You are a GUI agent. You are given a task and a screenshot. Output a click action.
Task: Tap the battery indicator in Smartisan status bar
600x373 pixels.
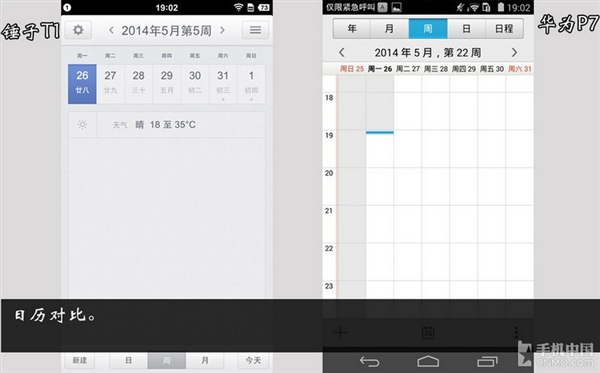tap(264, 7)
